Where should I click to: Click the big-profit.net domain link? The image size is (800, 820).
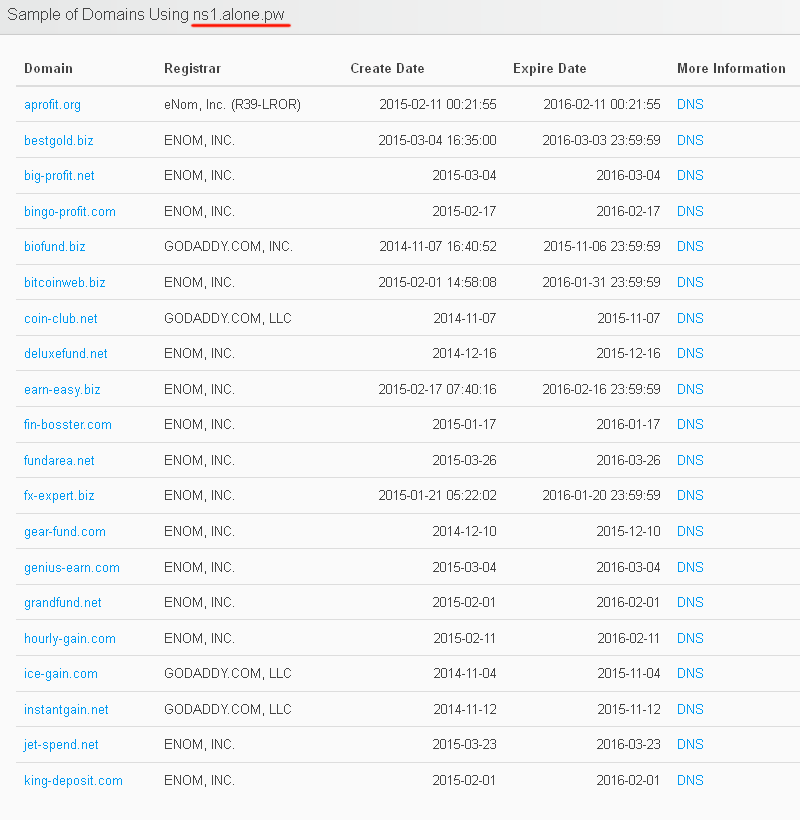59,175
